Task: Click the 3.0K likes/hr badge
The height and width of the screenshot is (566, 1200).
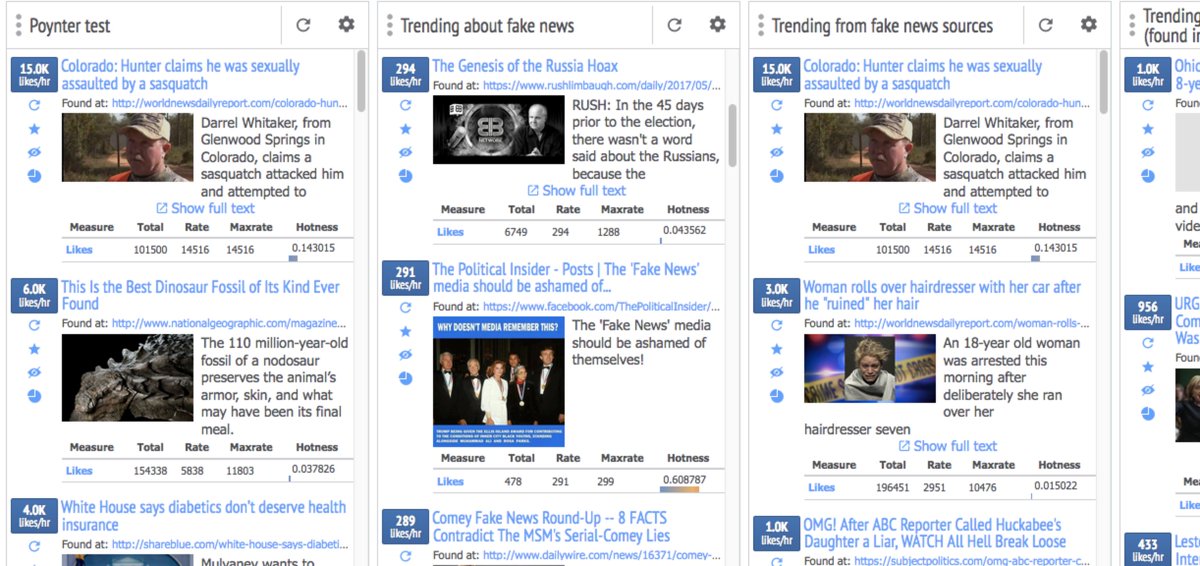Action: click(776, 295)
